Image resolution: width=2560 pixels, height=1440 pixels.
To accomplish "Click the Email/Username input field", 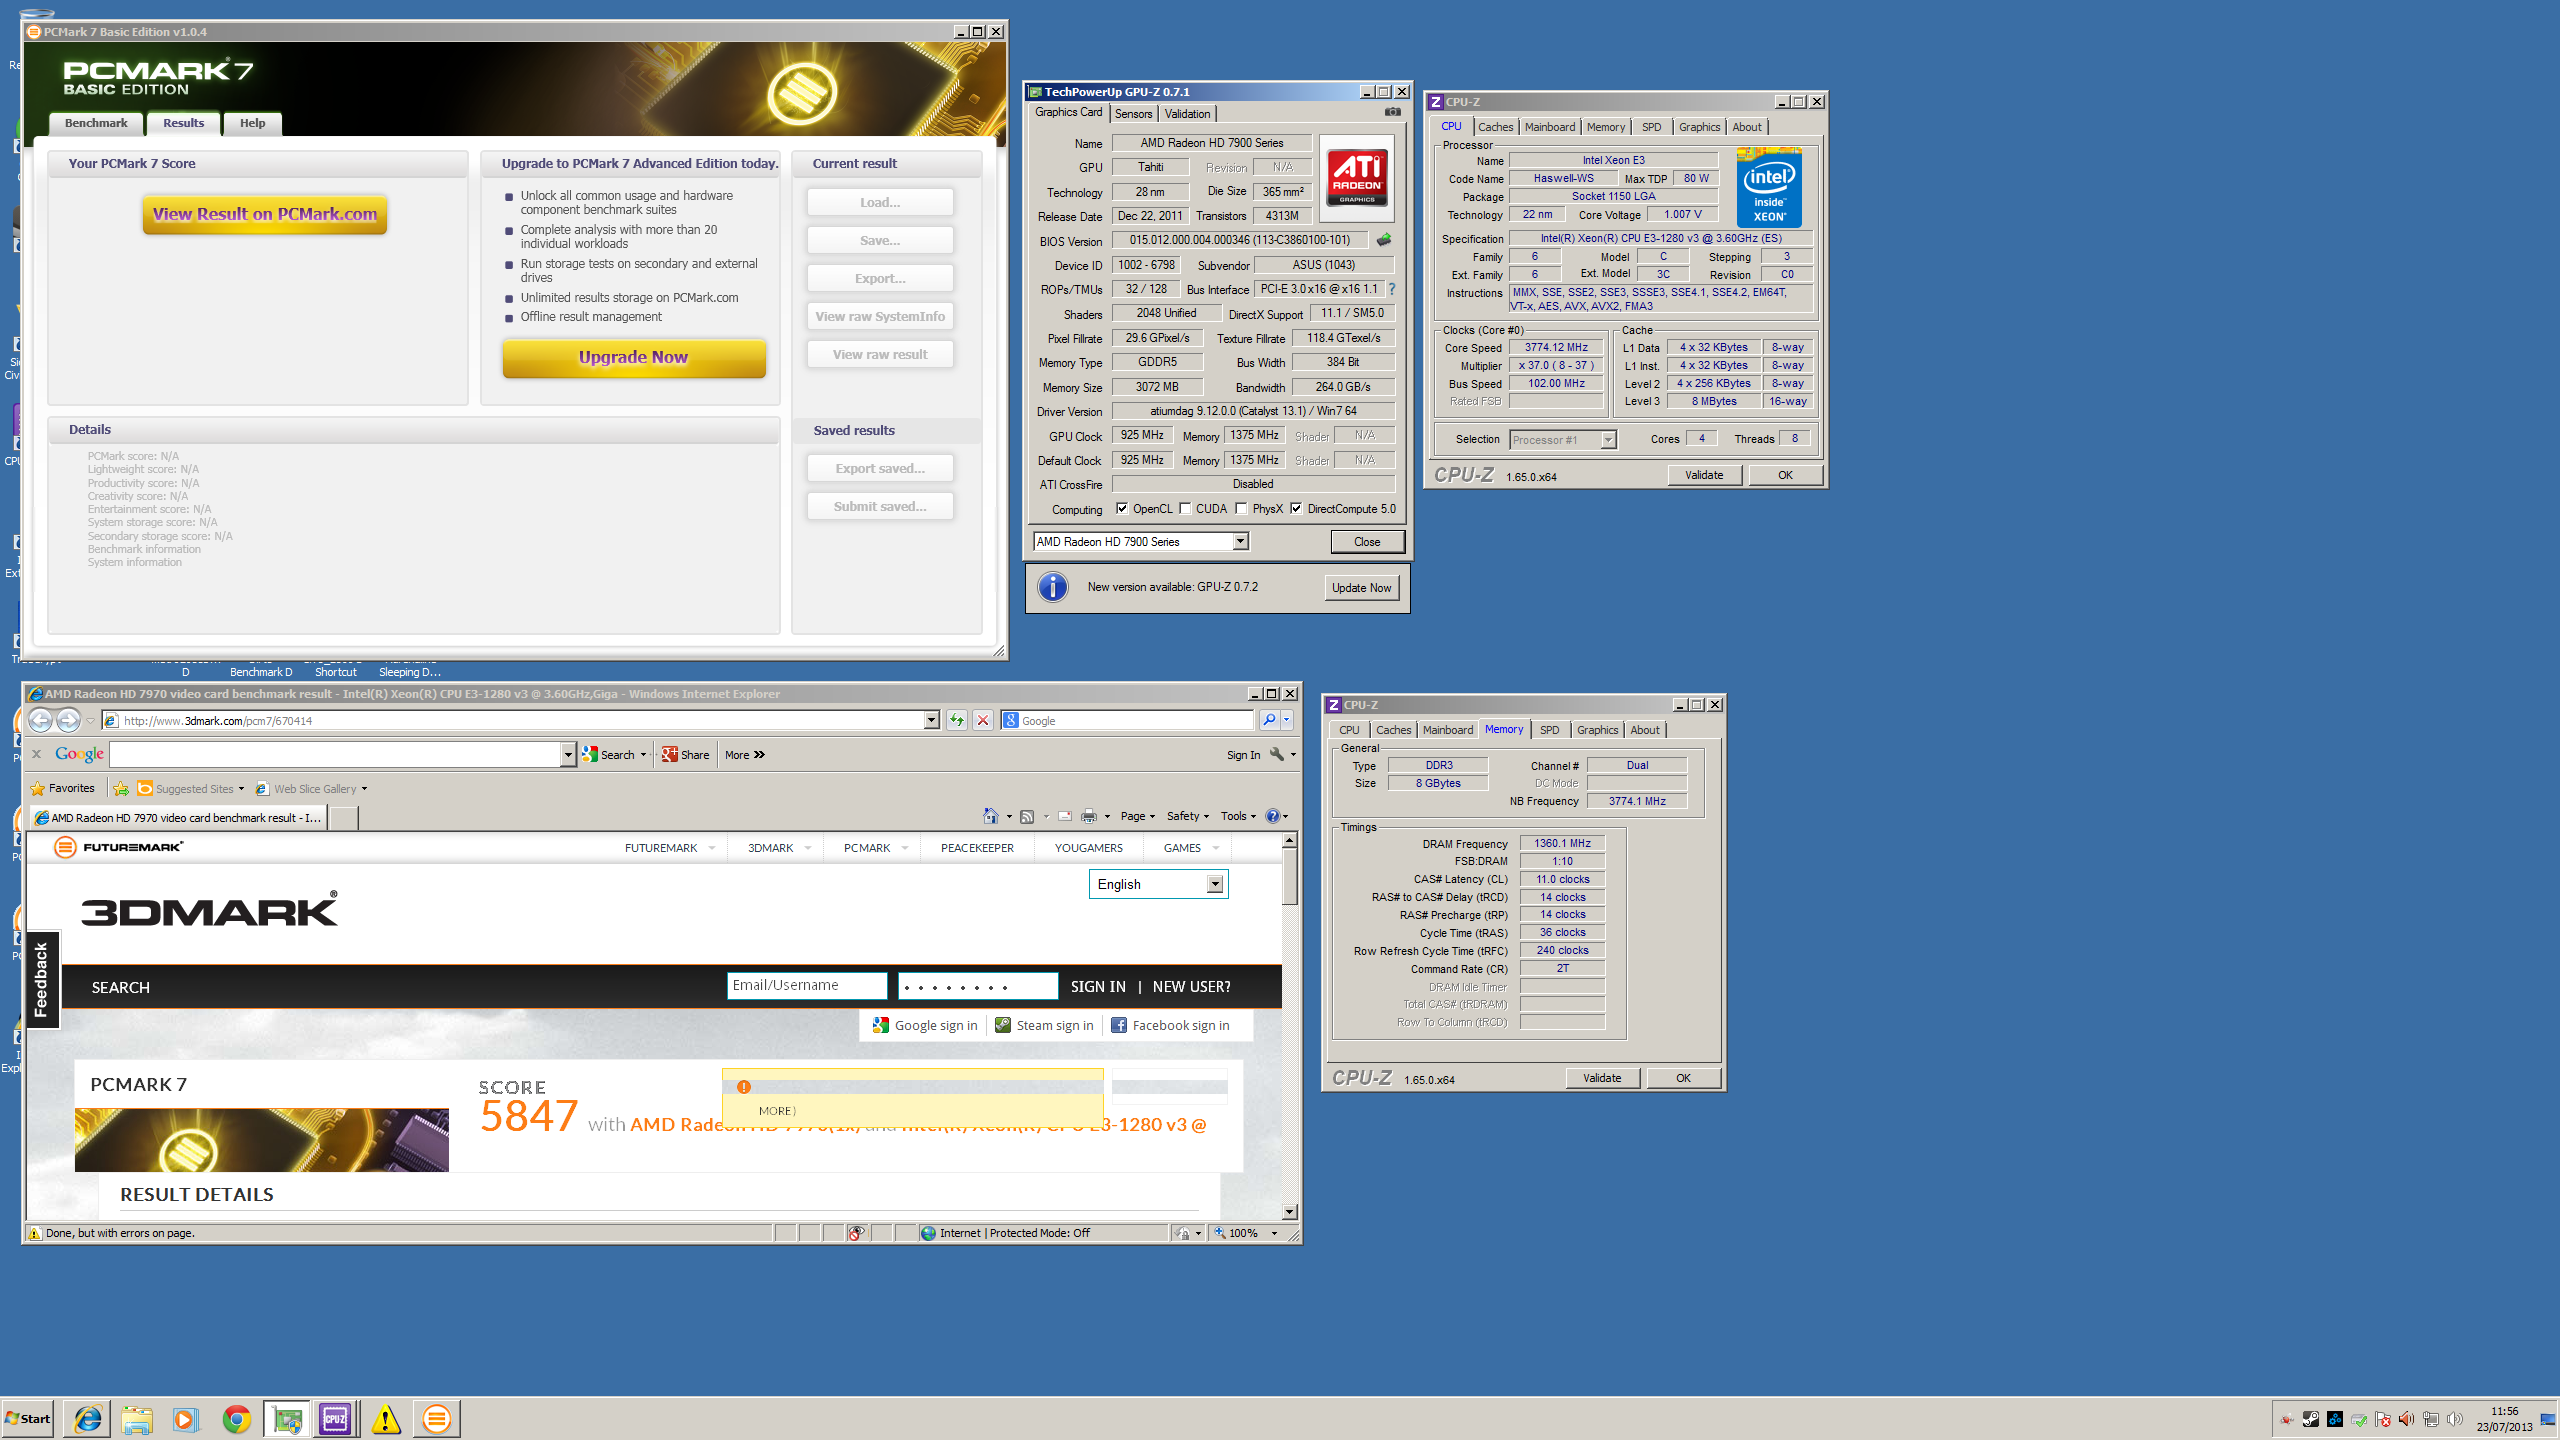I will [x=806, y=985].
